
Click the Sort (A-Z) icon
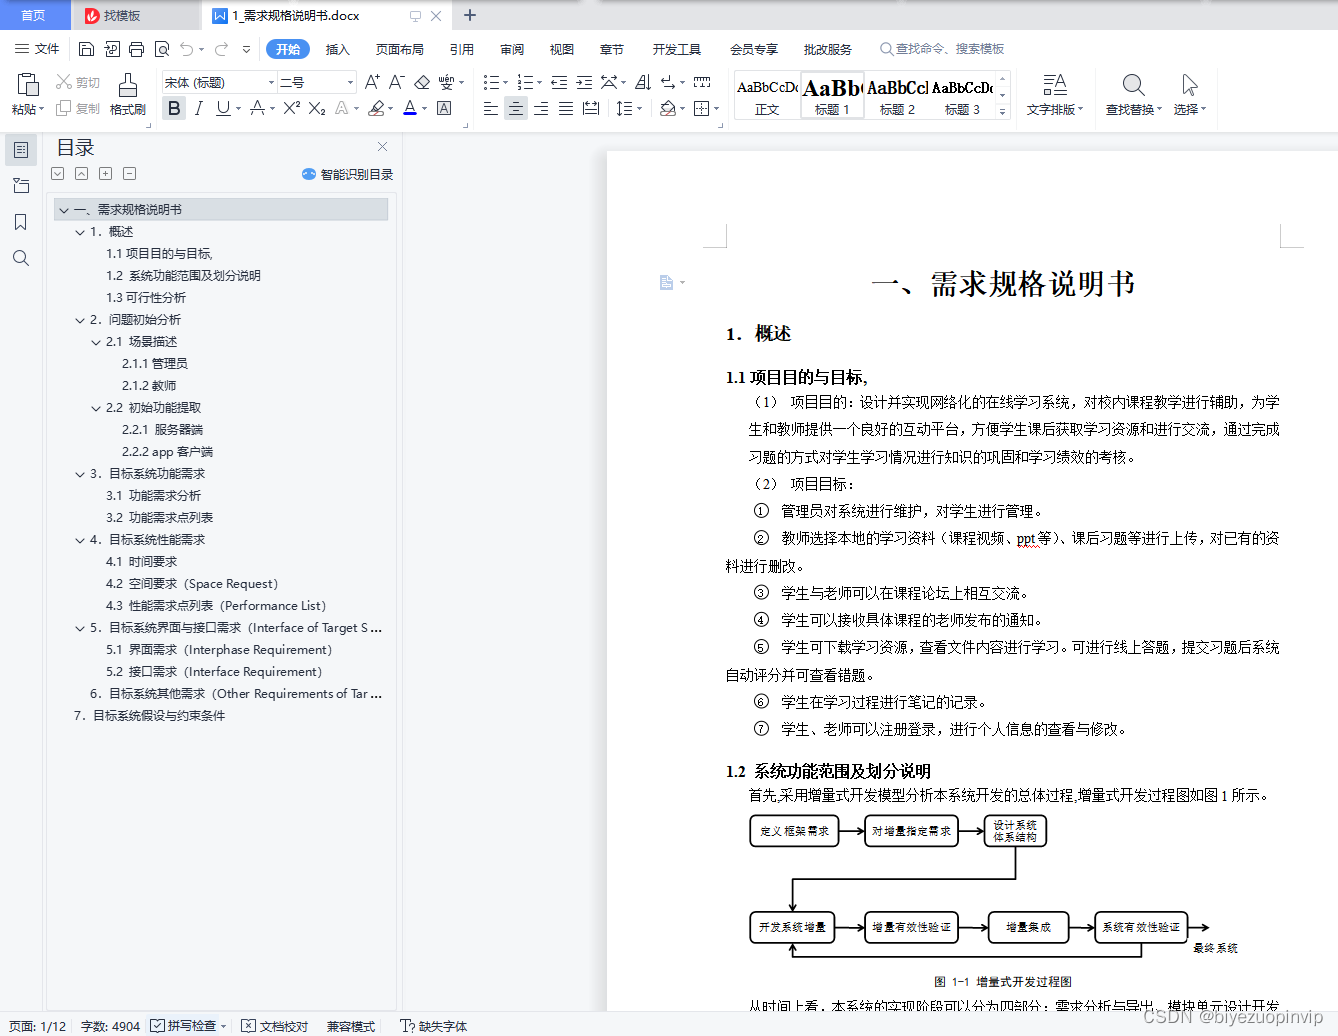(643, 82)
